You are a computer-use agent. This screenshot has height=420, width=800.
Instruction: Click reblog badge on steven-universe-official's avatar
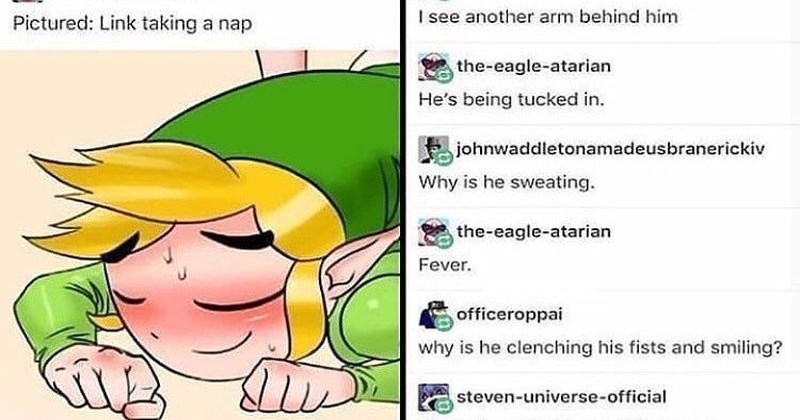point(444,406)
